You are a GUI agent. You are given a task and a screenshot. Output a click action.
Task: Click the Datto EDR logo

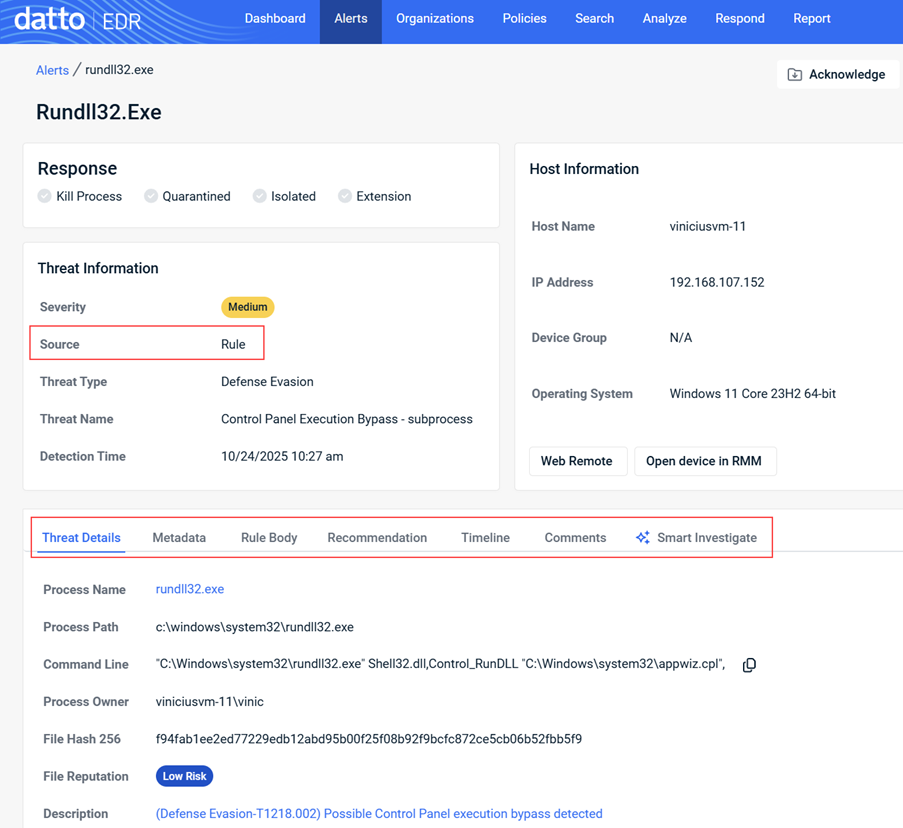click(78, 19)
